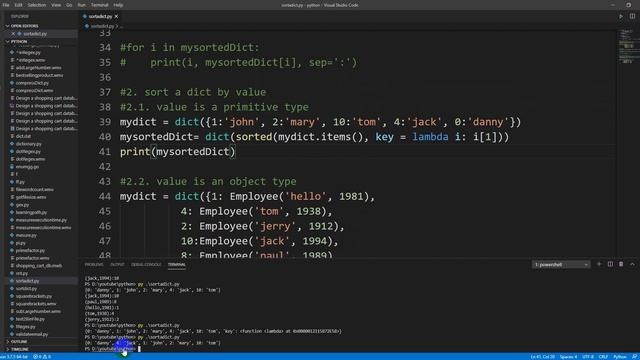Open compressDict.py in explorer
Screen dimensions: 640x360
(x=32, y=83)
